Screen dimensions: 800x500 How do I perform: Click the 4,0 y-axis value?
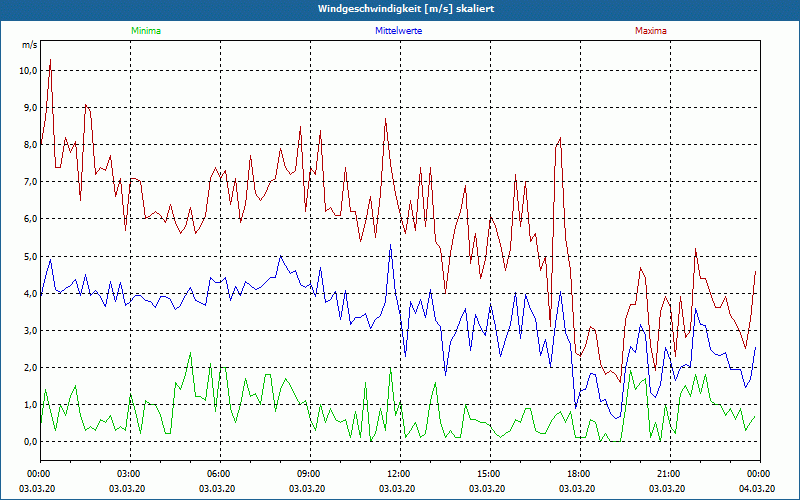click(30, 293)
